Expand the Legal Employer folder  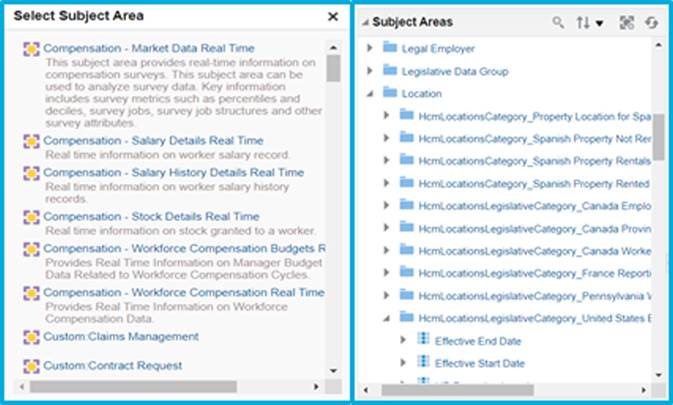tap(370, 48)
